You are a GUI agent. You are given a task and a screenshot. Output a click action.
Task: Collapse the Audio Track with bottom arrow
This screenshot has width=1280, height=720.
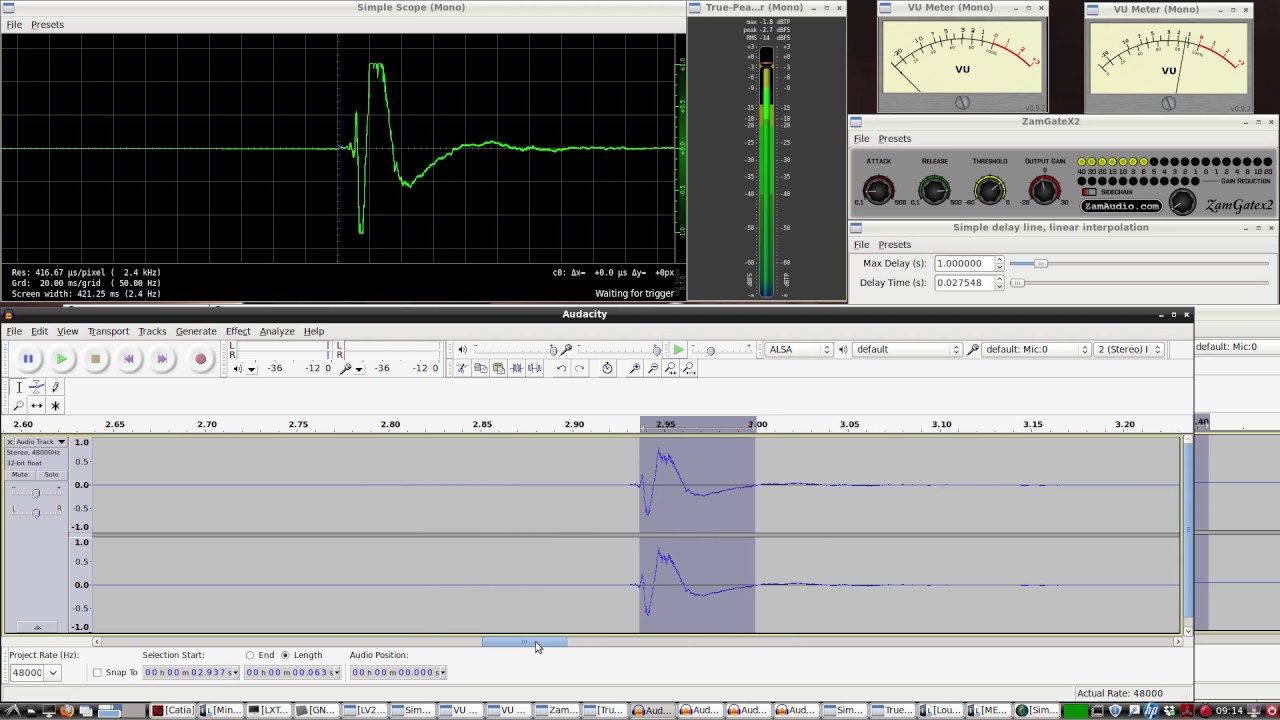click(37, 627)
